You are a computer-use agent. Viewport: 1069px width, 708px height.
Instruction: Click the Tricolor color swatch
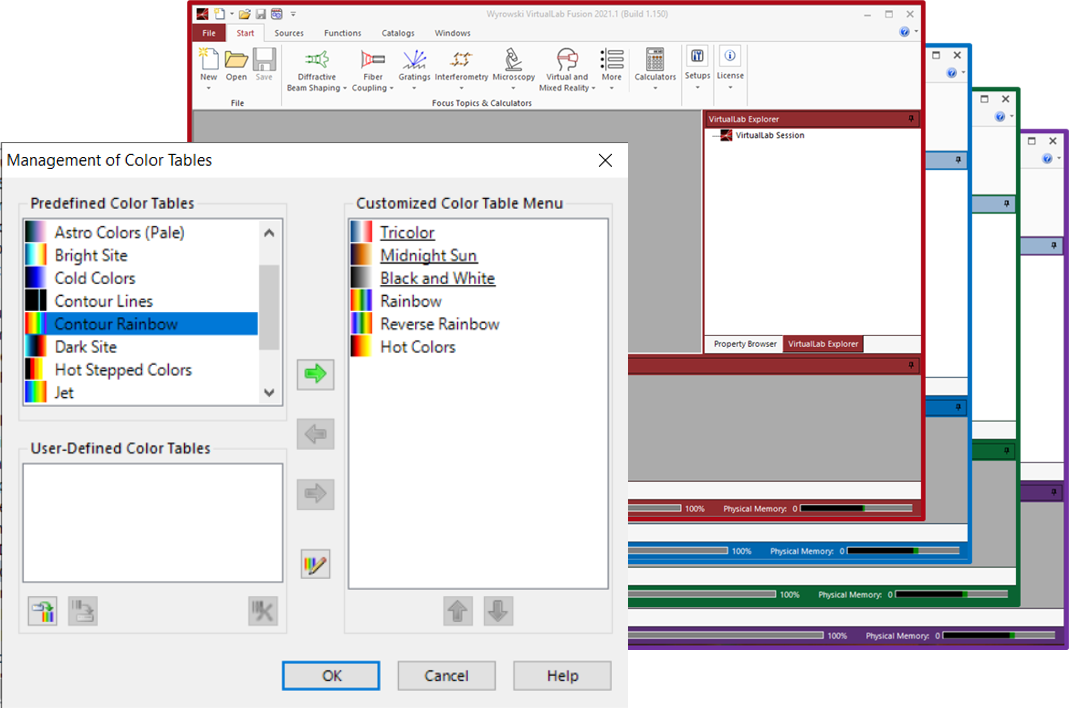(361, 233)
